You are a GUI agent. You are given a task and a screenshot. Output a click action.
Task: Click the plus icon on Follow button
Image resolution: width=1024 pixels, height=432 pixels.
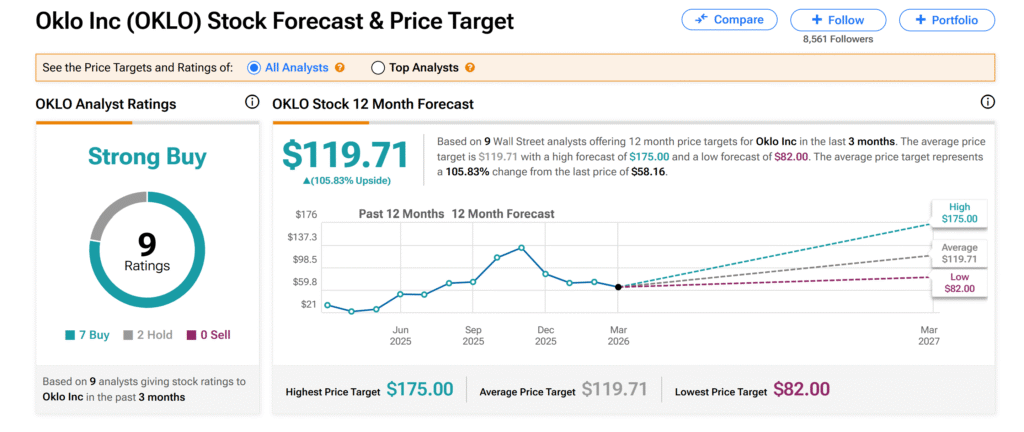pos(818,20)
